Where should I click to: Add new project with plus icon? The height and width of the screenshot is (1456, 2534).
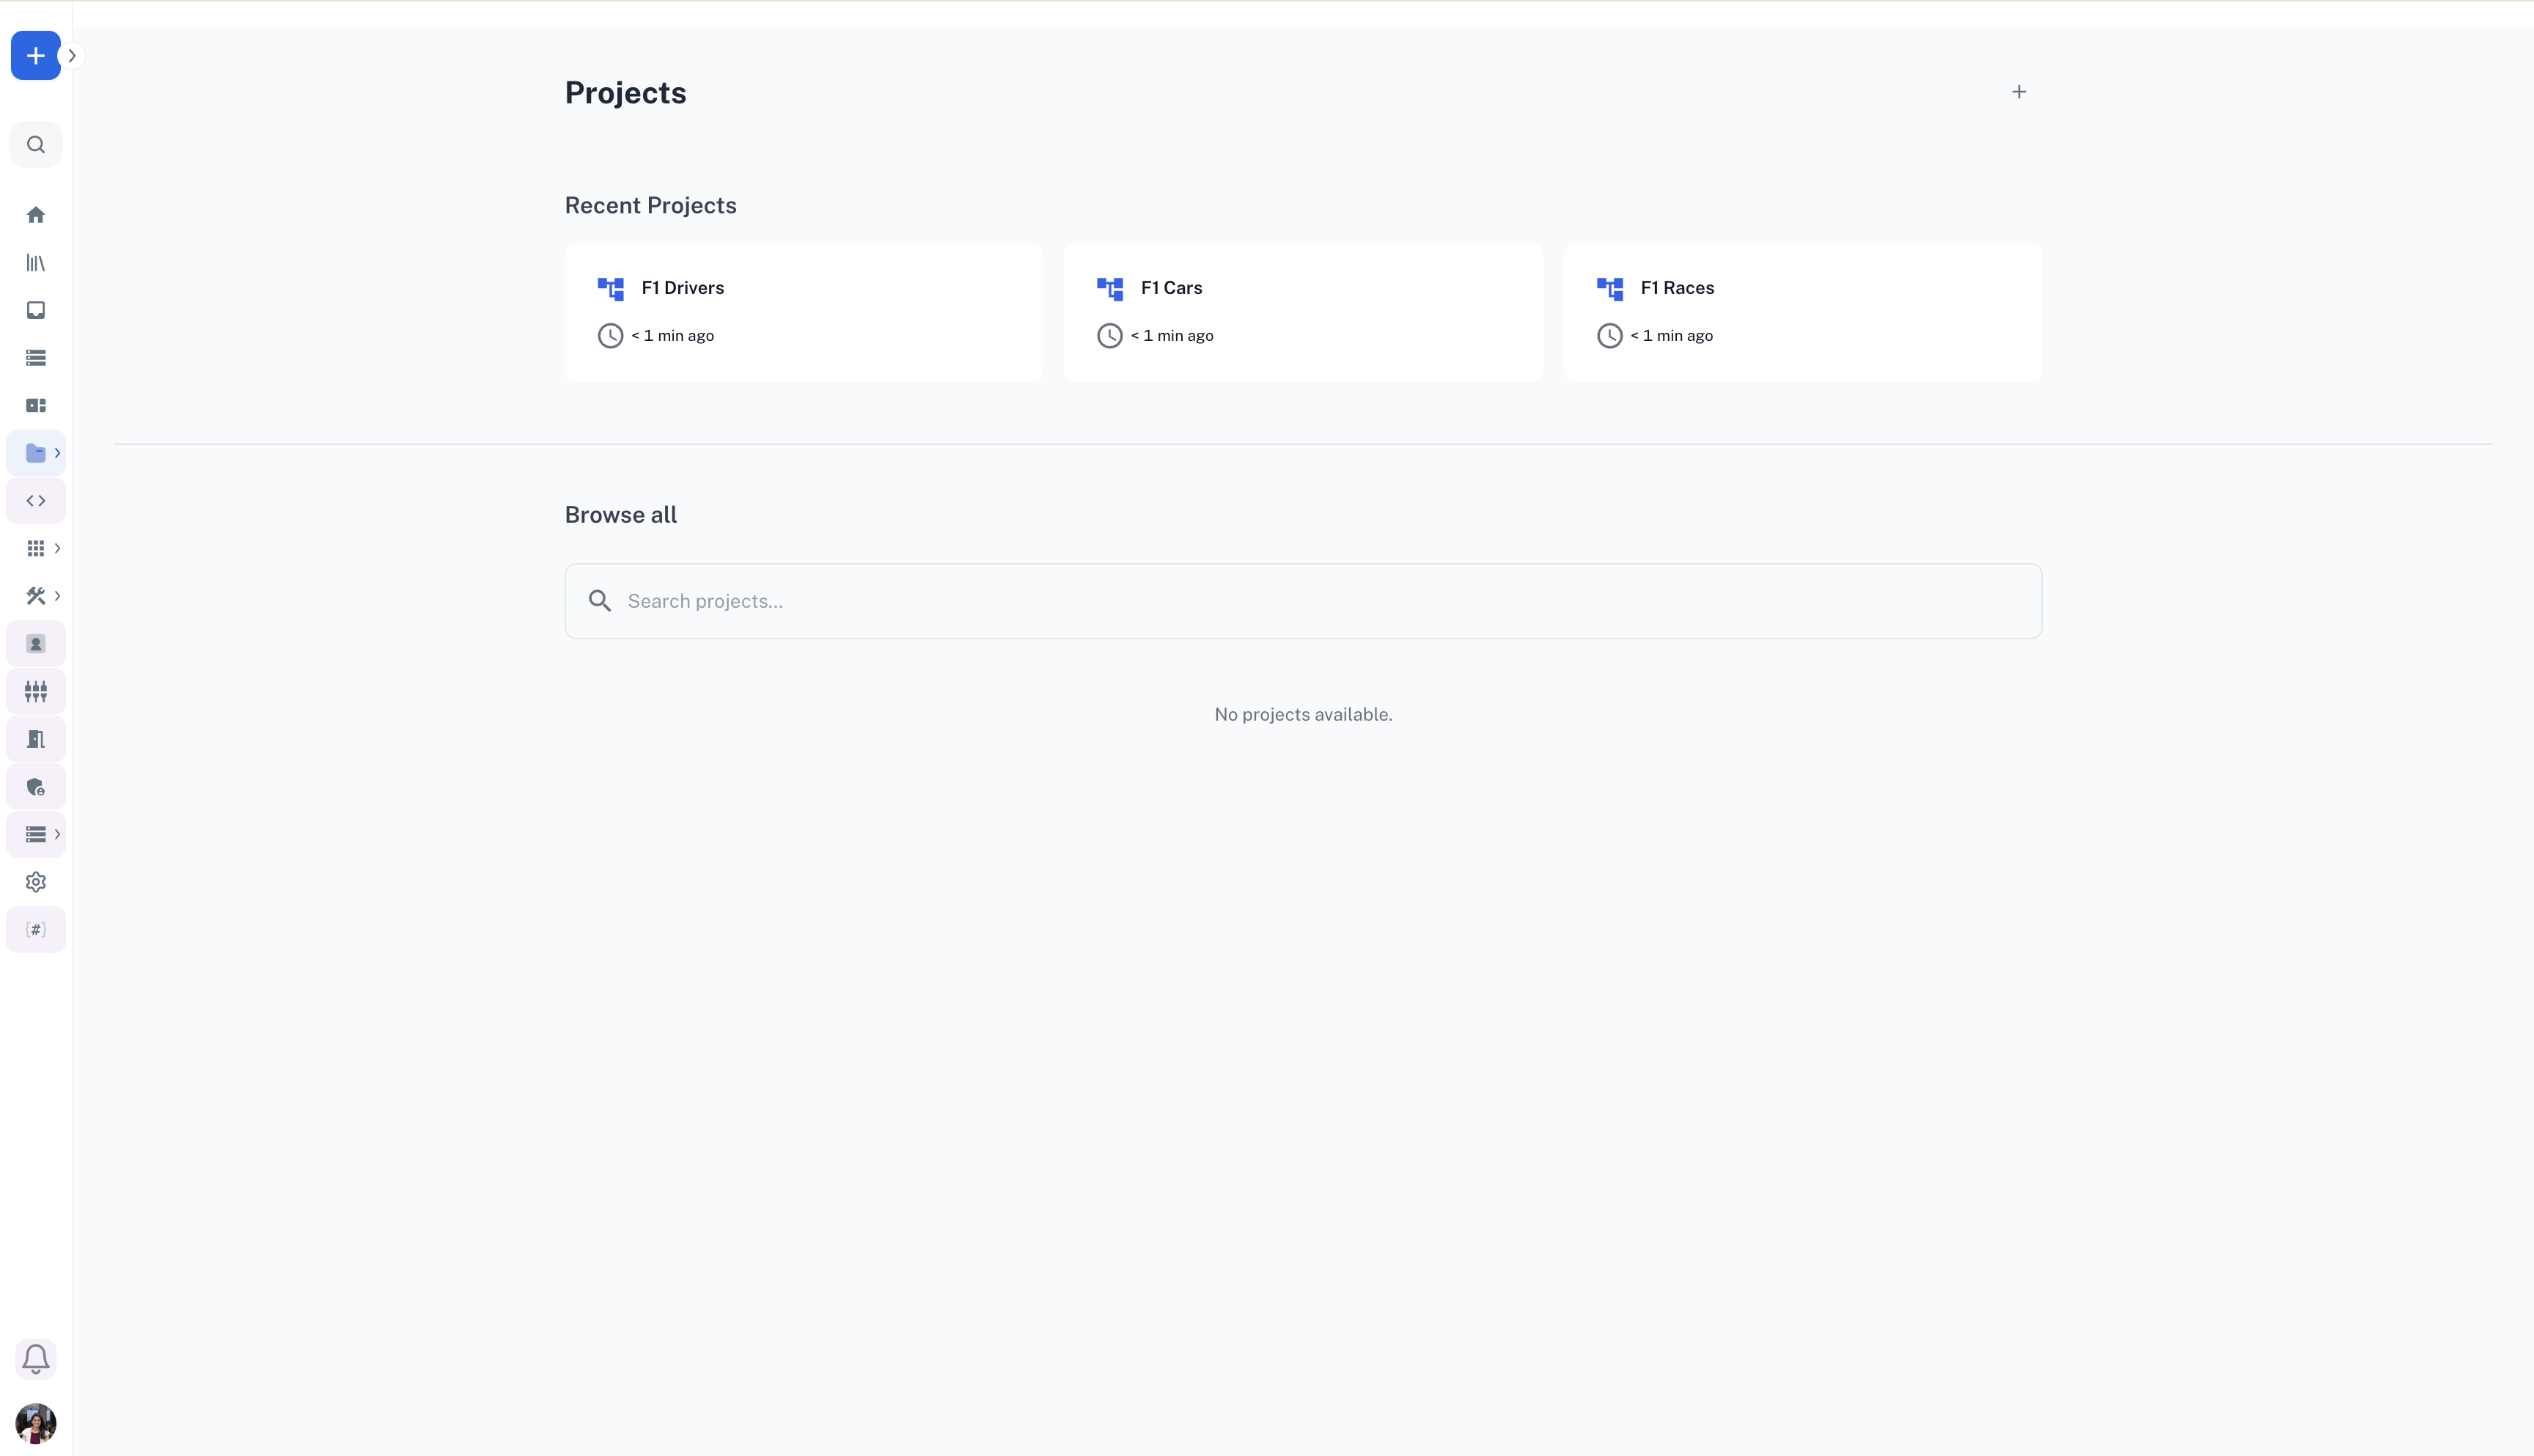[2018, 92]
